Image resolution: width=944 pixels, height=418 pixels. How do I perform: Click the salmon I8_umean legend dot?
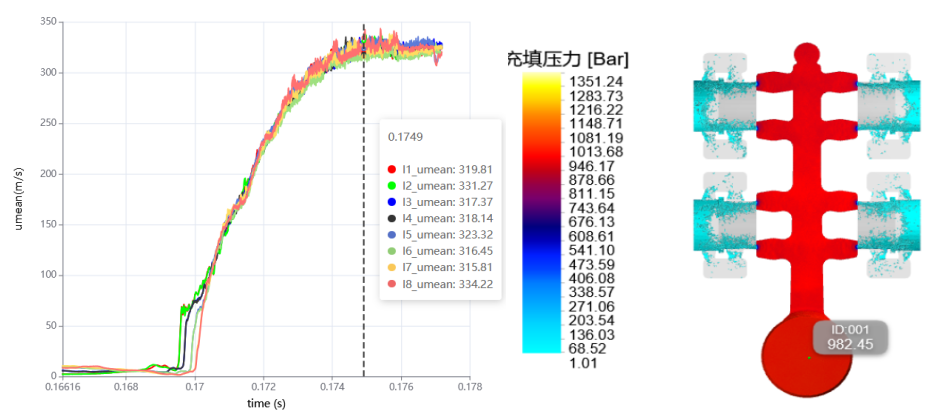click(392, 282)
